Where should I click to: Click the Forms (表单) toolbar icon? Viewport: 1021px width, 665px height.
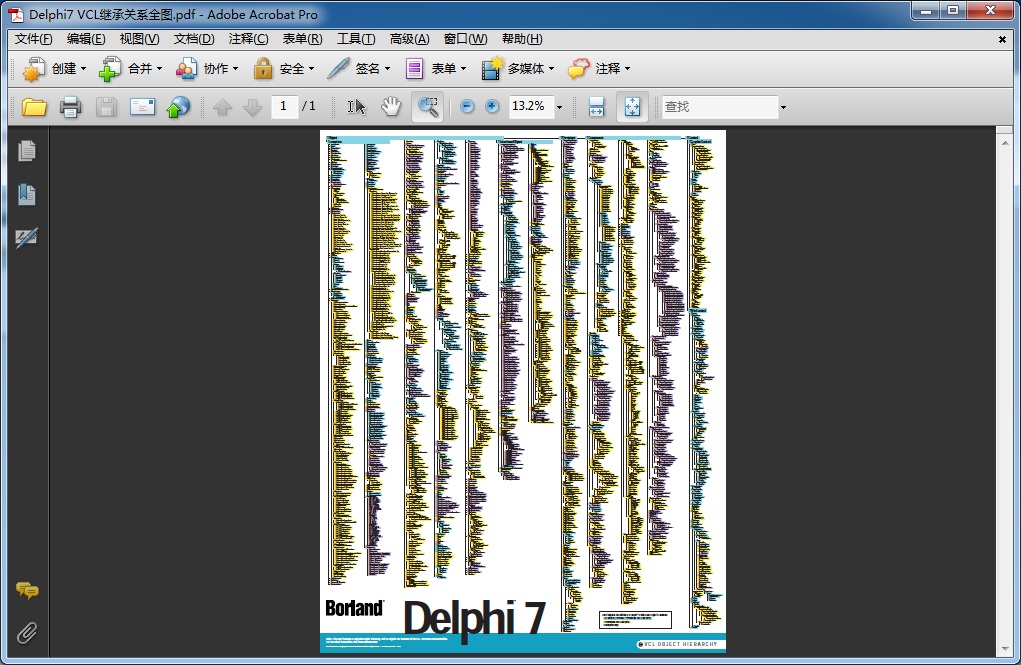[x=414, y=68]
